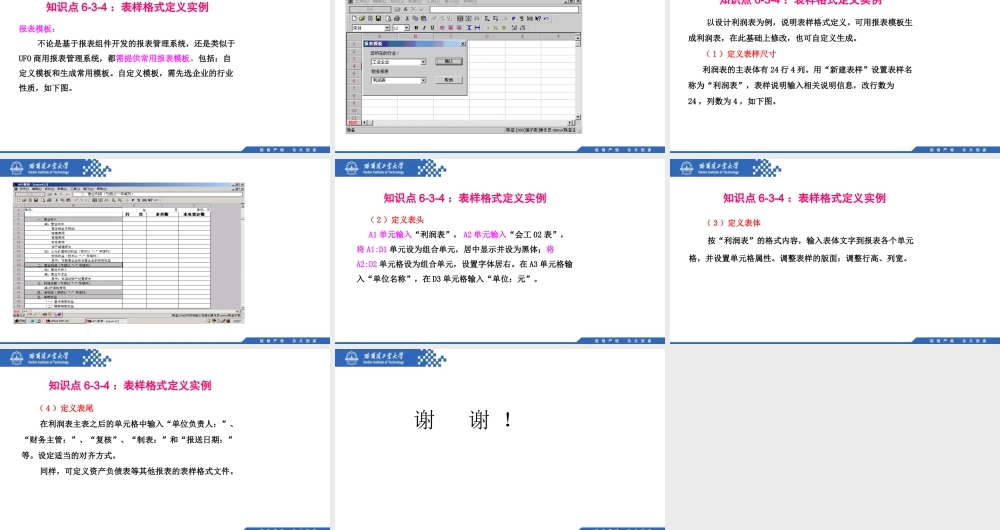The image size is (1000, 530).
Task: Click the up arrow of the spreadsheet vertical scrollbar
Action: coord(578,38)
